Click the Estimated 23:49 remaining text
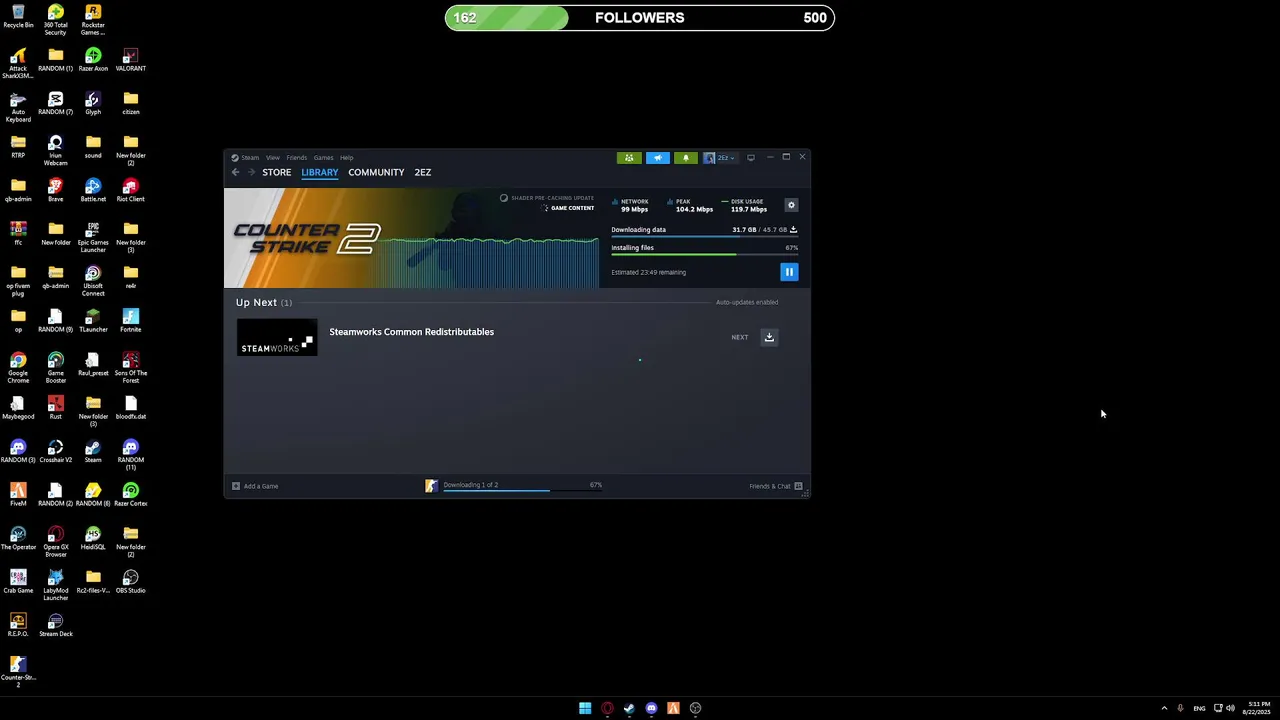This screenshot has height=720, width=1280. click(648, 272)
